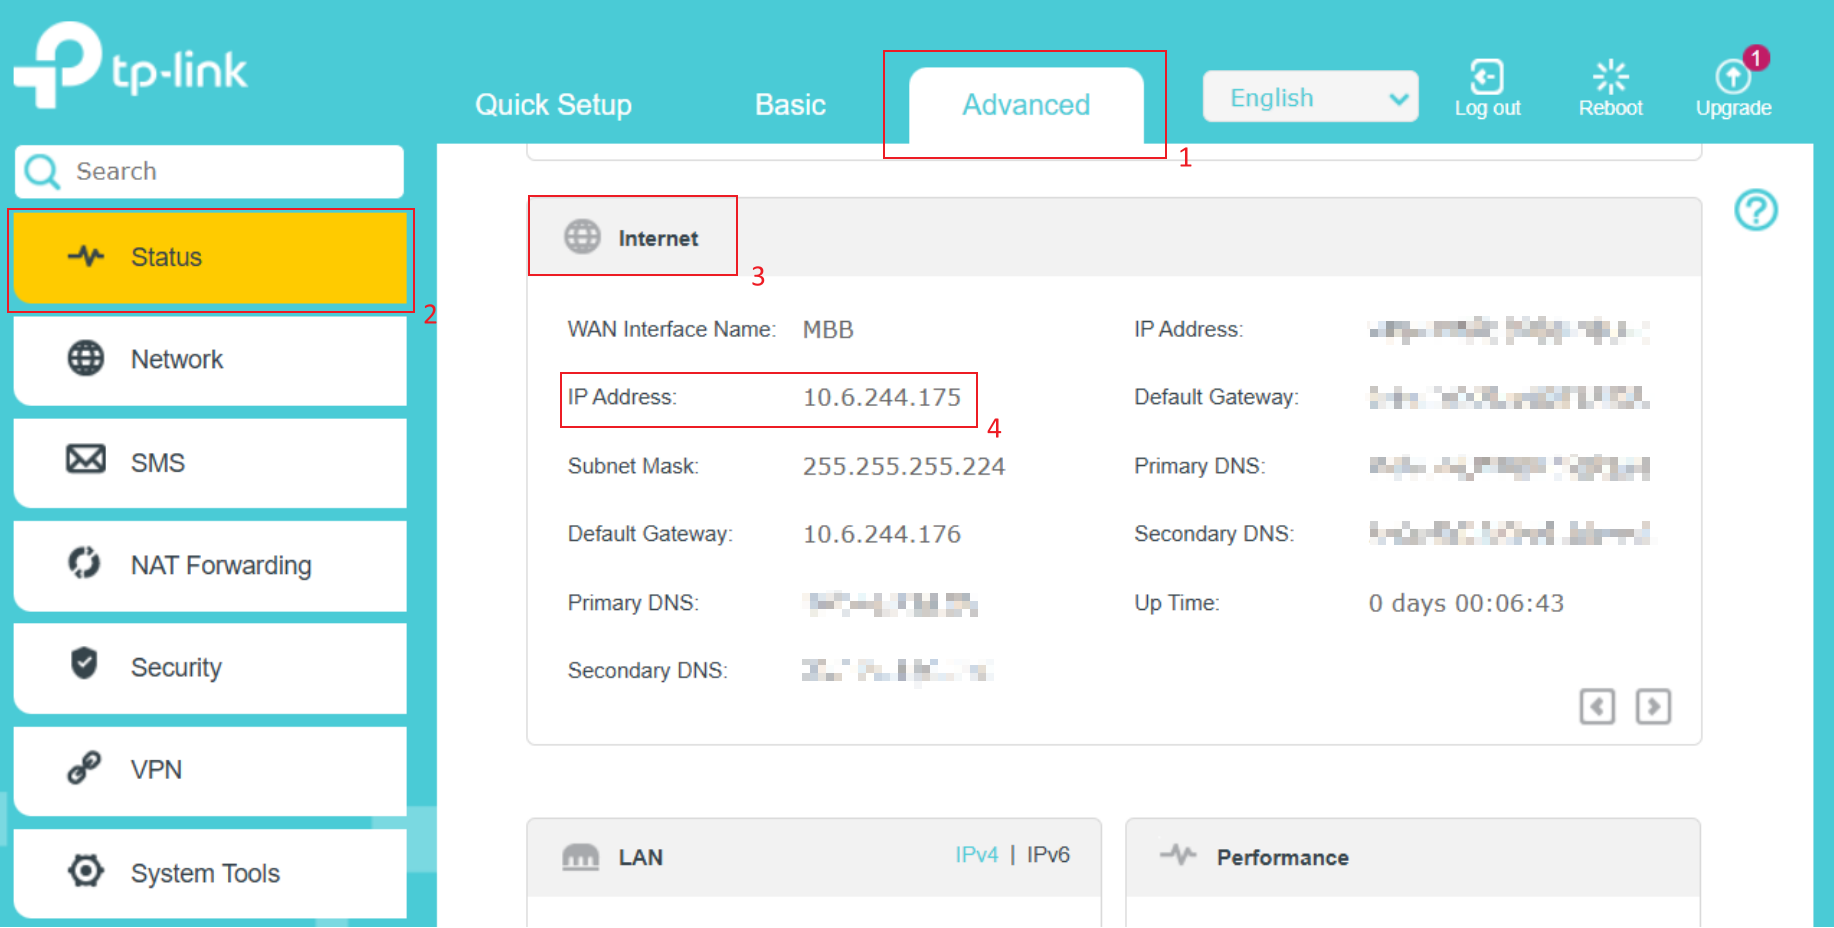
Task: Select the Advanced tab
Action: coord(1026,105)
